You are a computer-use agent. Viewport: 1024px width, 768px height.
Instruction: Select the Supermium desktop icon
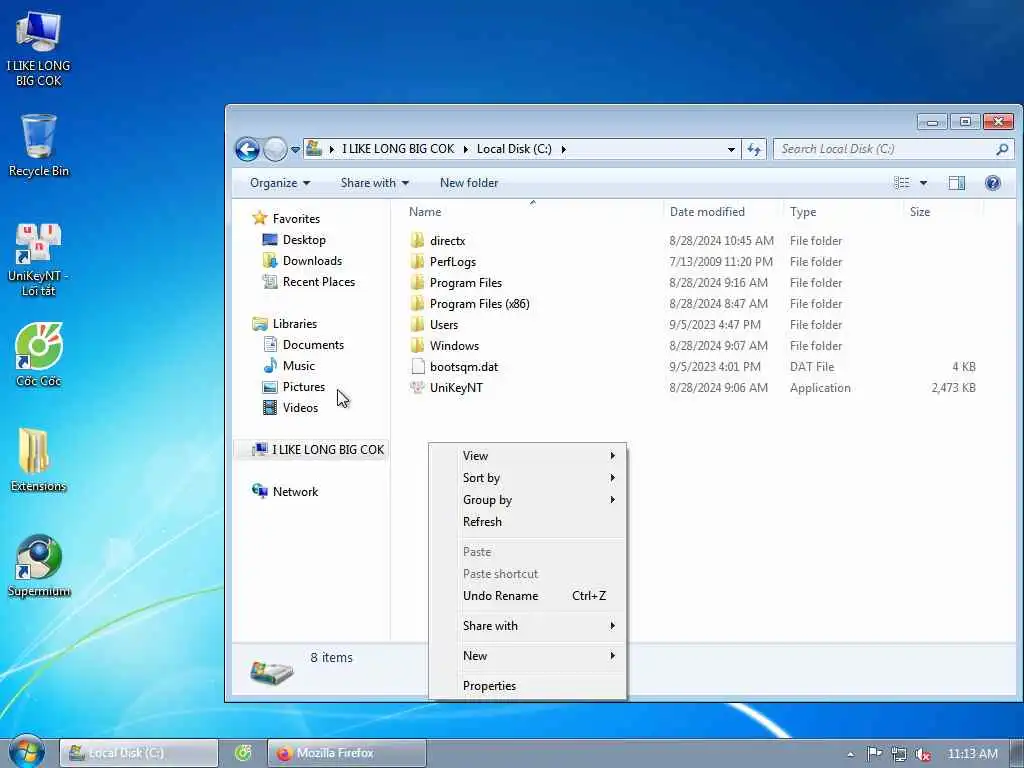tap(39, 566)
